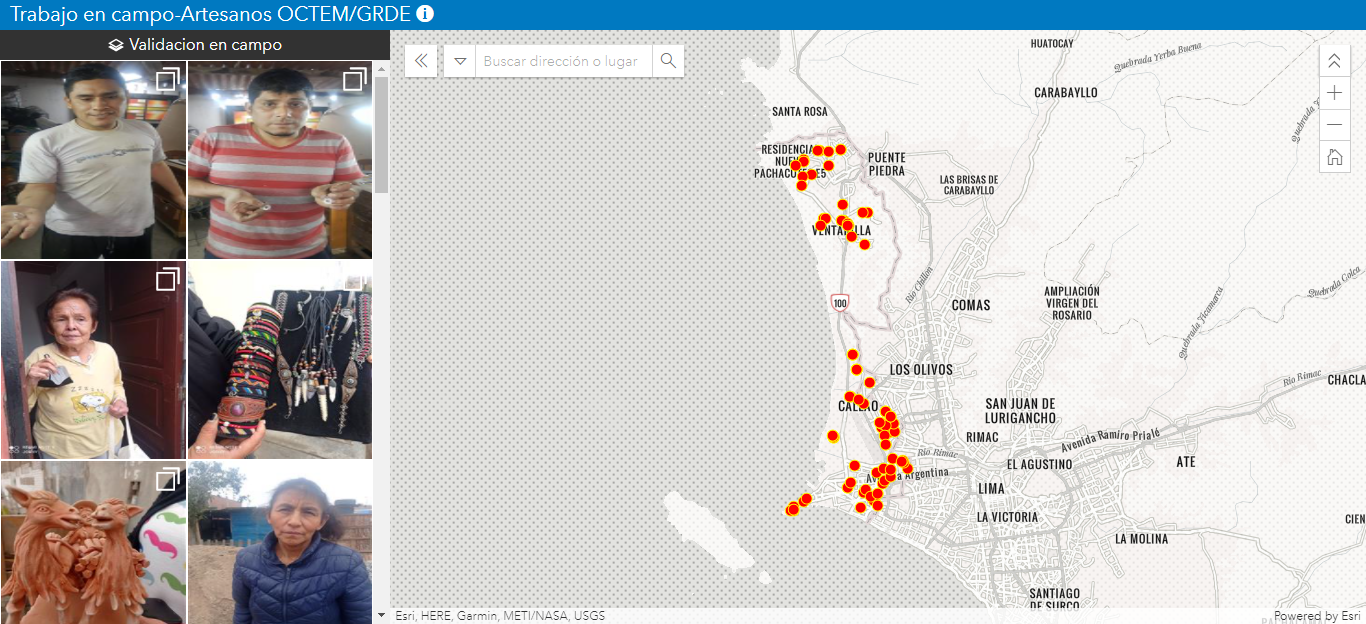The width and height of the screenshot is (1366, 624).
Task: Expand image icon on white T-shirt man photo
Action: [x=168, y=79]
